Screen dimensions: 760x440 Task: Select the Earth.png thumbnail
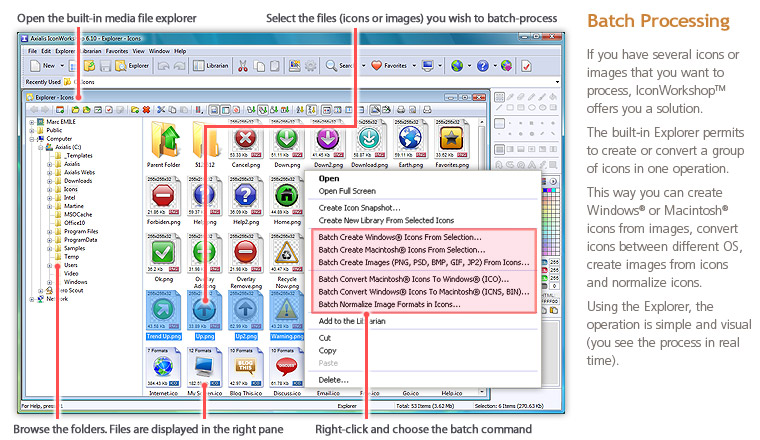tap(411, 143)
